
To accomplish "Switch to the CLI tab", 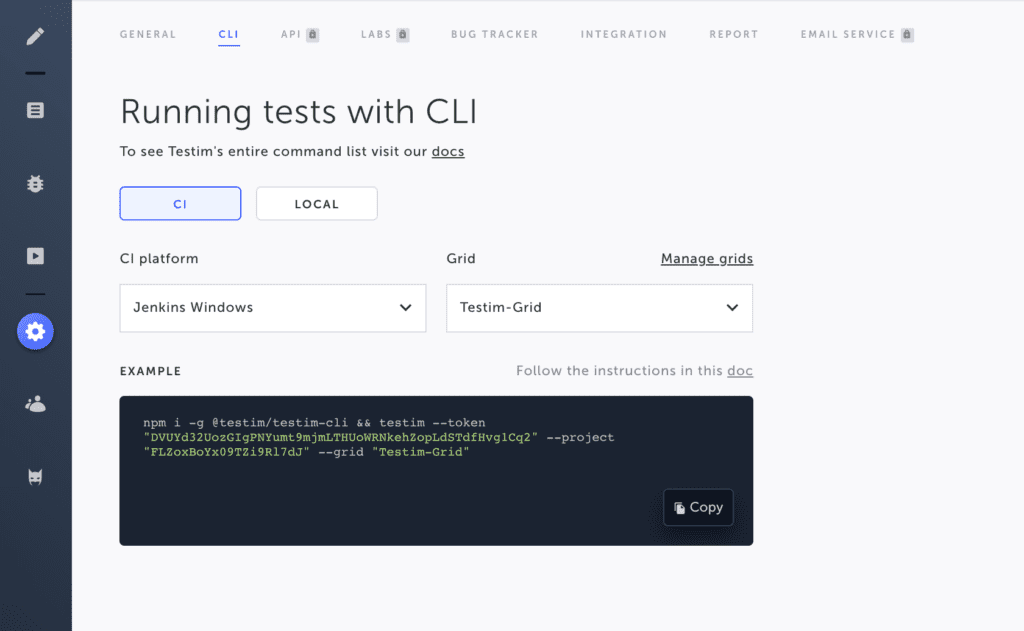I will (229, 35).
